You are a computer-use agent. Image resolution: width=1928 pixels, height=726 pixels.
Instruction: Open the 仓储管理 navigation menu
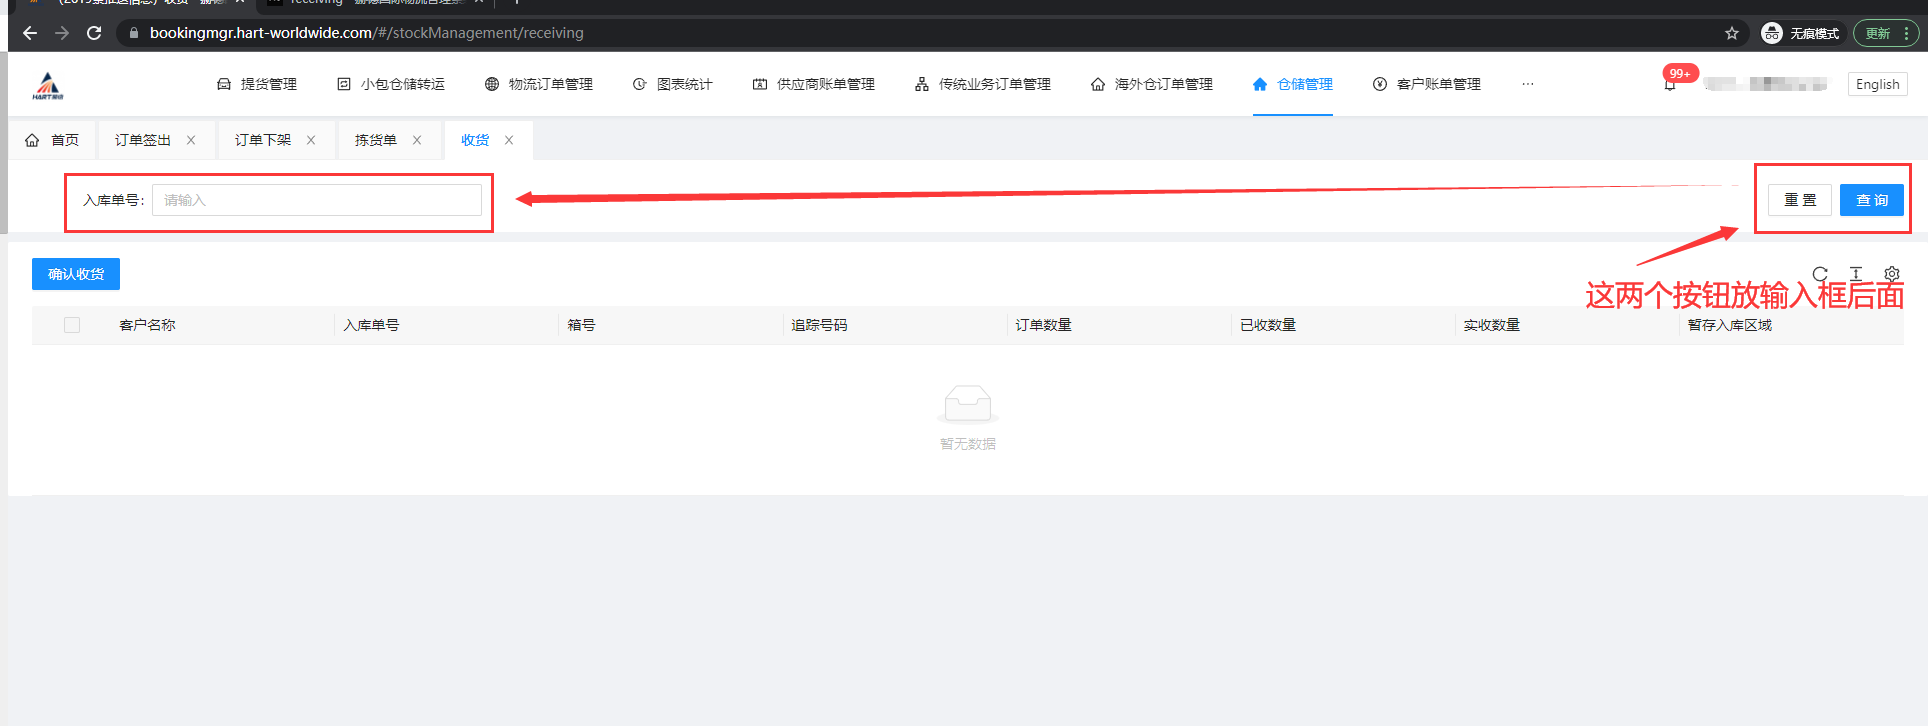(x=1292, y=84)
